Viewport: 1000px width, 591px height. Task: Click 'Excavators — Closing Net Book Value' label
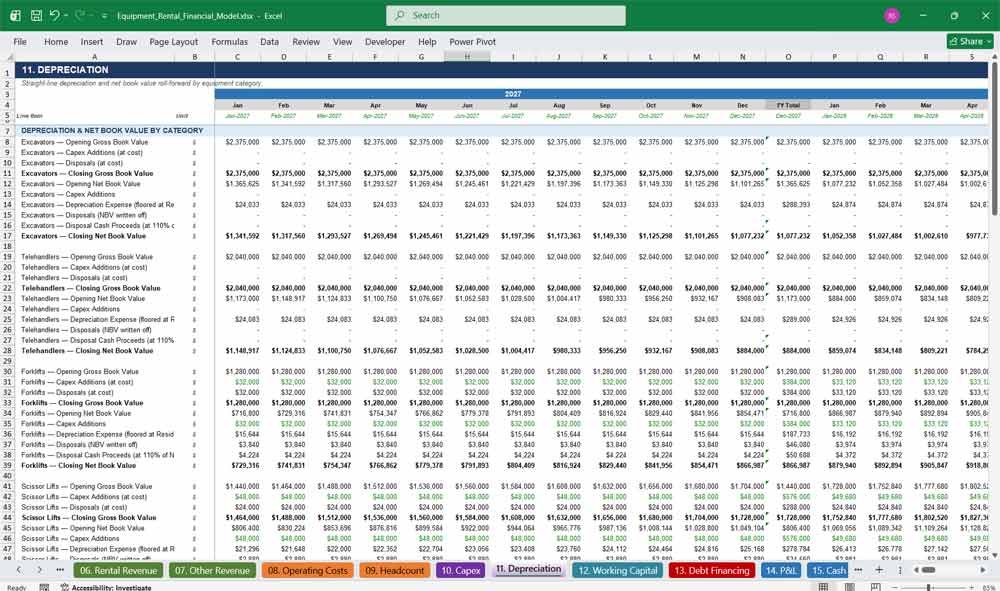coord(84,236)
